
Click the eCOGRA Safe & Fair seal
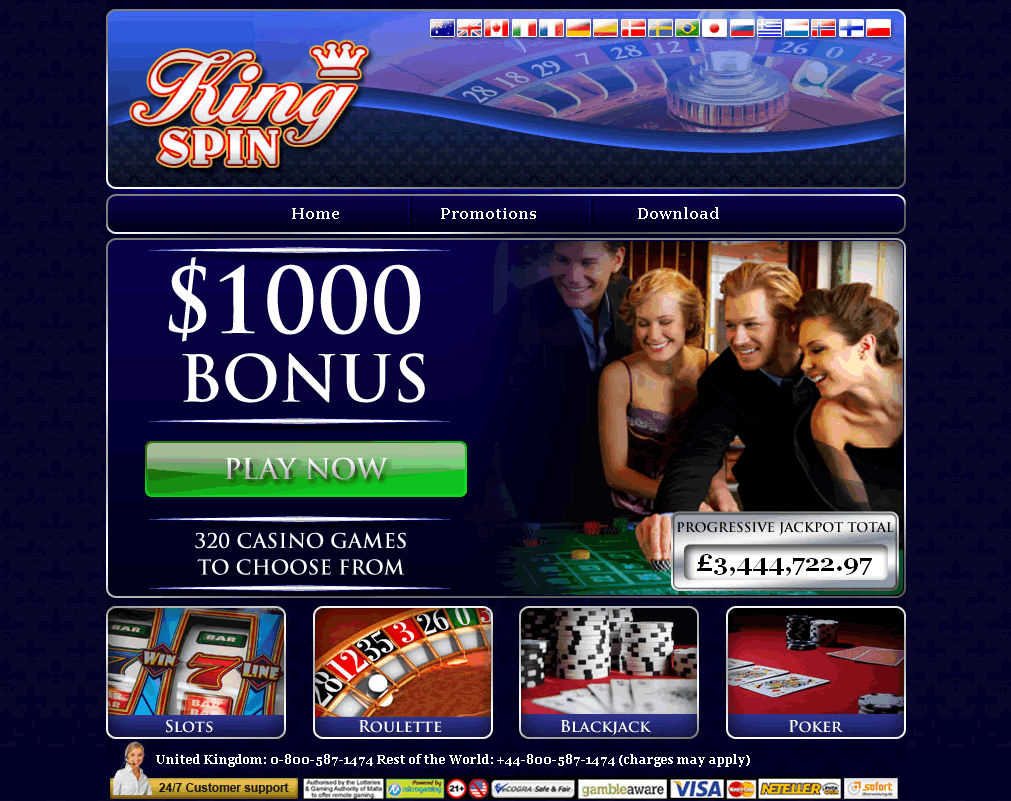point(533,789)
